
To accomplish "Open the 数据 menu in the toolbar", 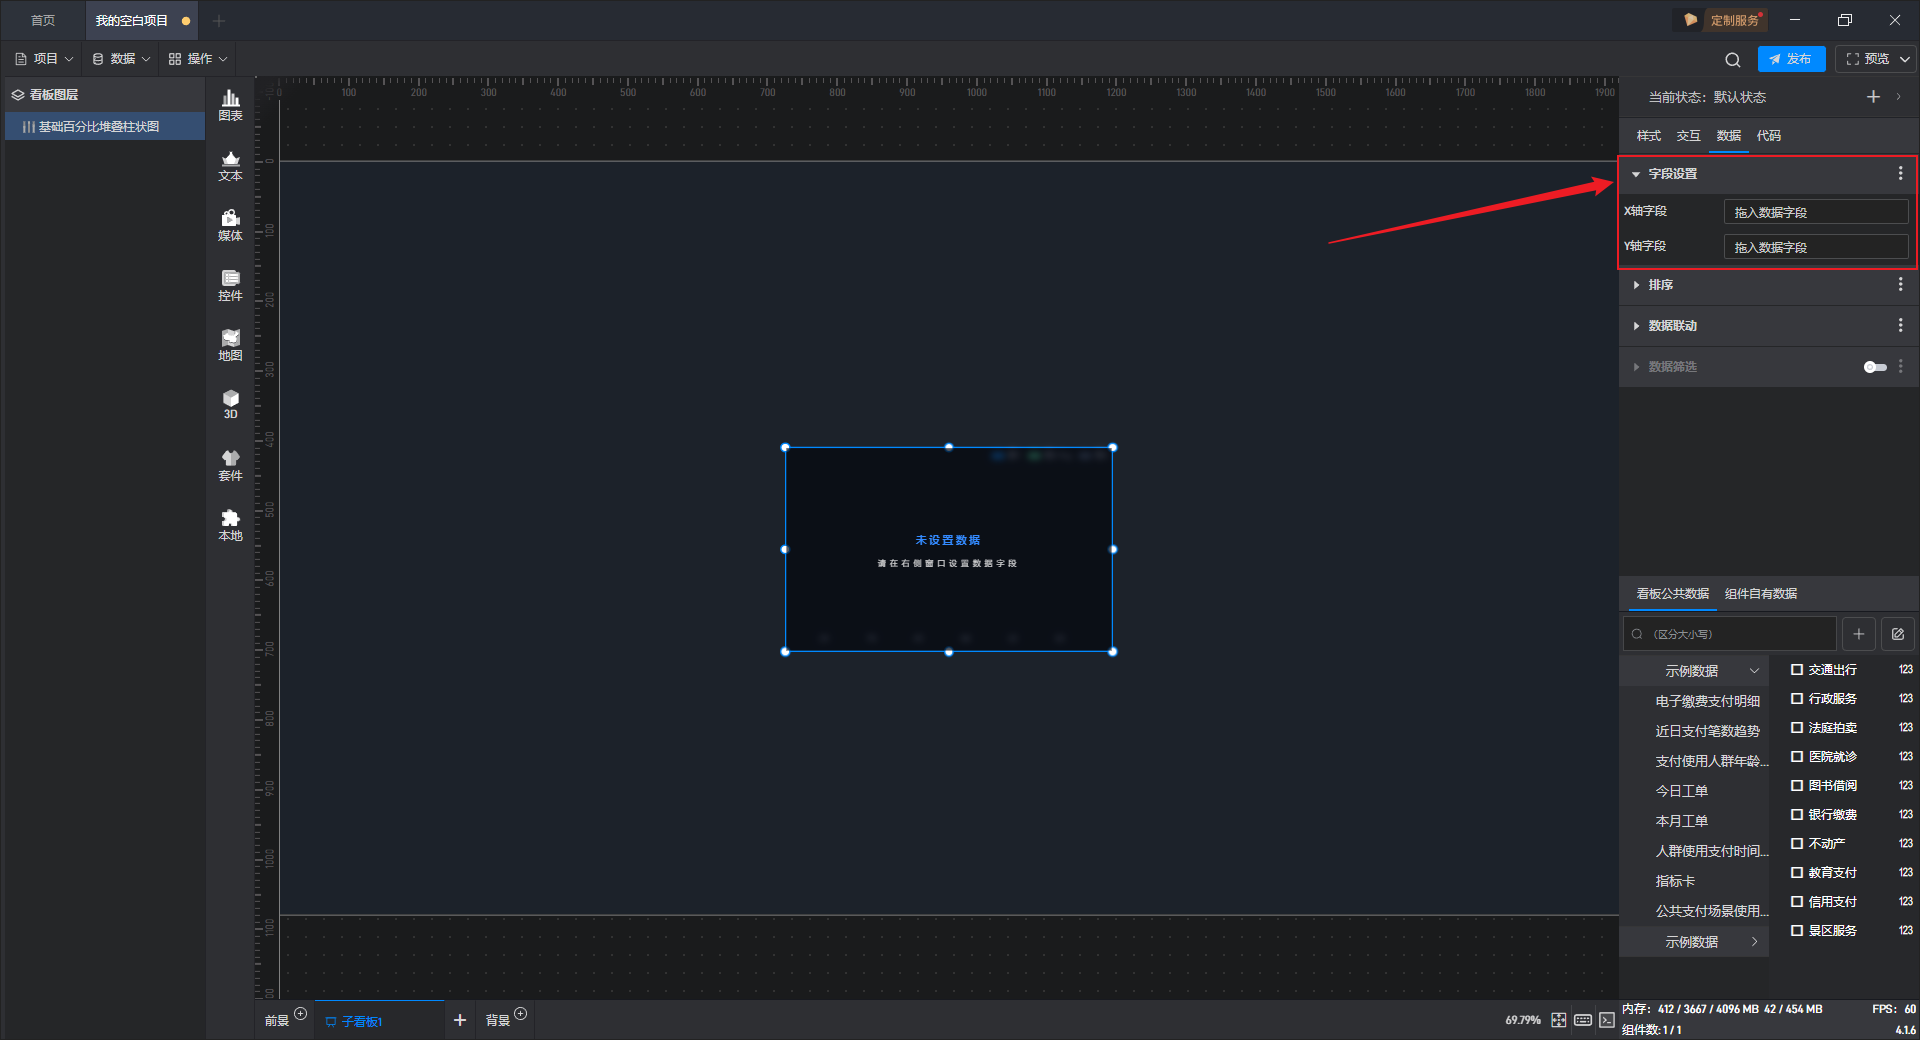I will 121,59.
